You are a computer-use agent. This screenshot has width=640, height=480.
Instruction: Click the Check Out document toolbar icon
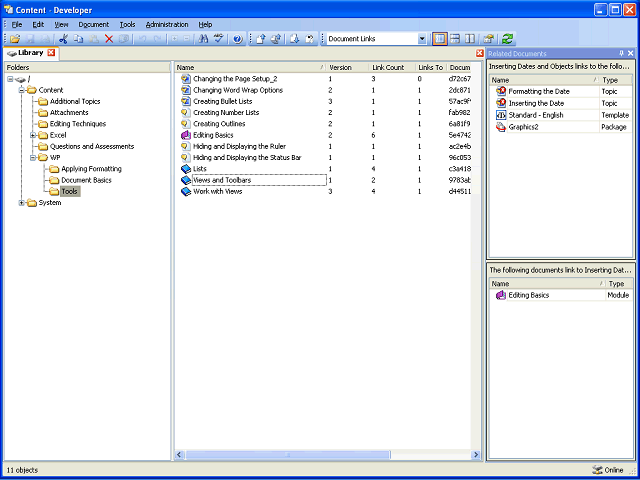pyautogui.click(x=295, y=39)
